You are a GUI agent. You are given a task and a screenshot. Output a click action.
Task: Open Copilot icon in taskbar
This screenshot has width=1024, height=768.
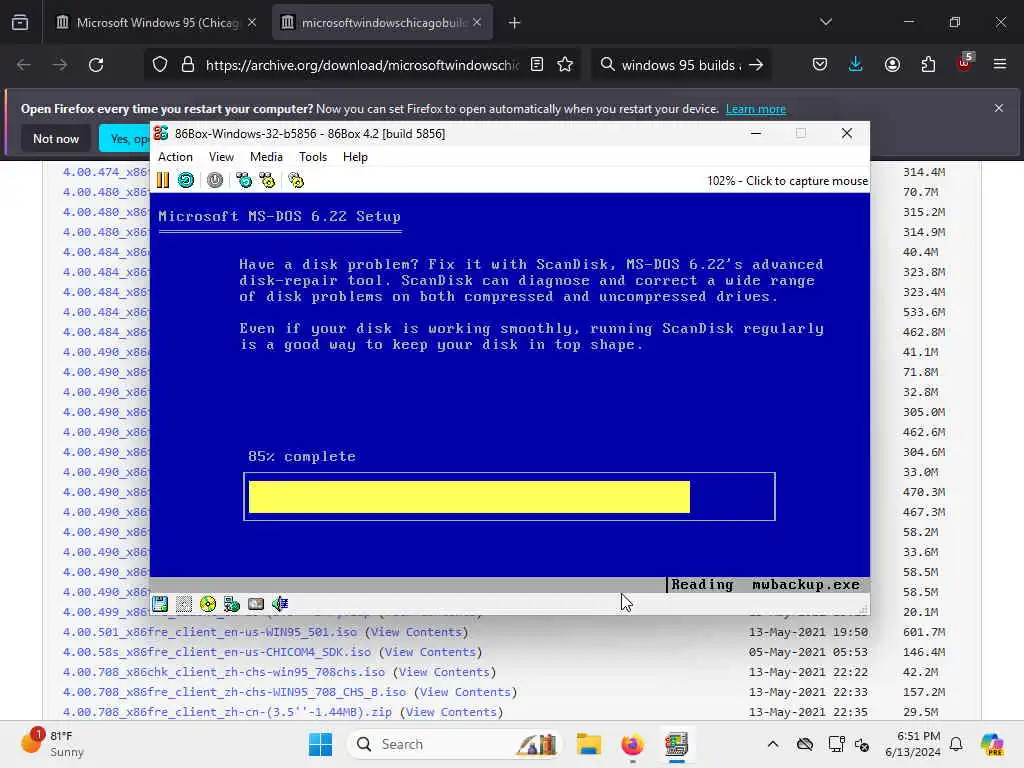click(x=992, y=744)
